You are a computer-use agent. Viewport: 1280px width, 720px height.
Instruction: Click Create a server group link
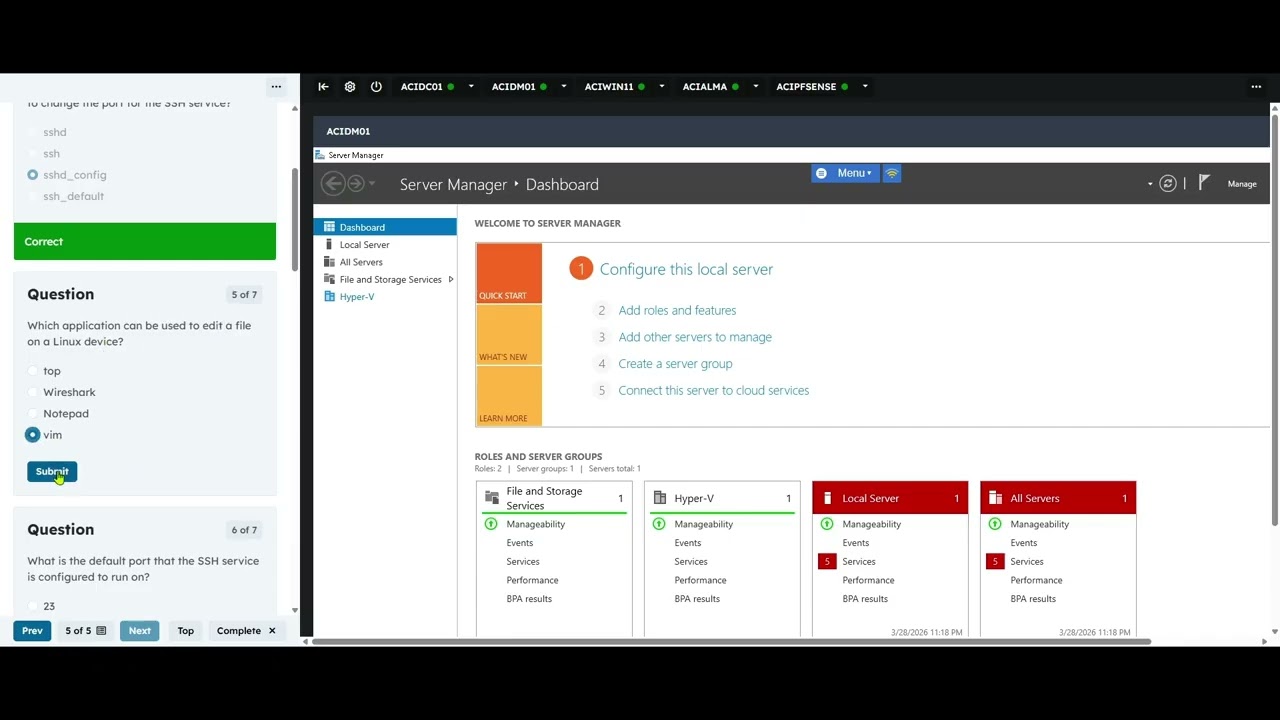tap(675, 364)
